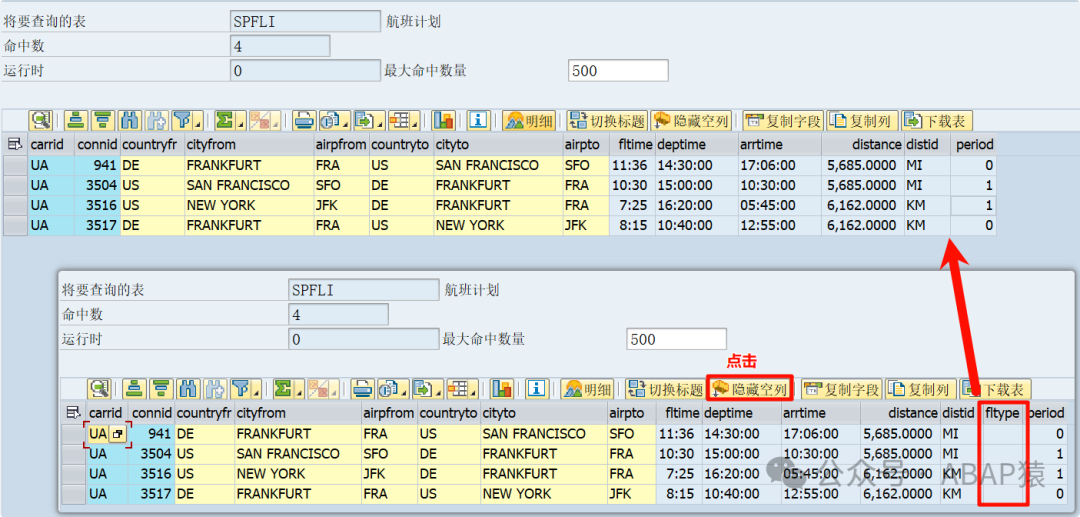
Task: Click Print icon in lower window toolbar
Action: (x=362, y=389)
